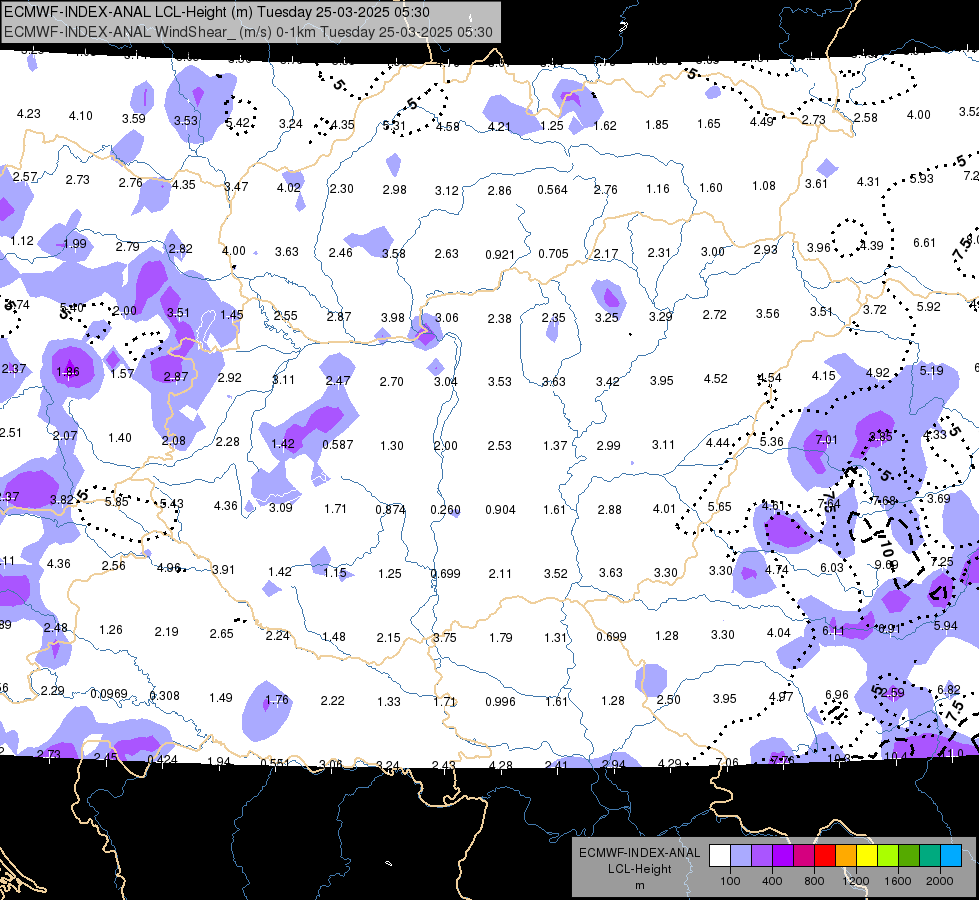Click the wind shear value '0.874'

click(390, 509)
